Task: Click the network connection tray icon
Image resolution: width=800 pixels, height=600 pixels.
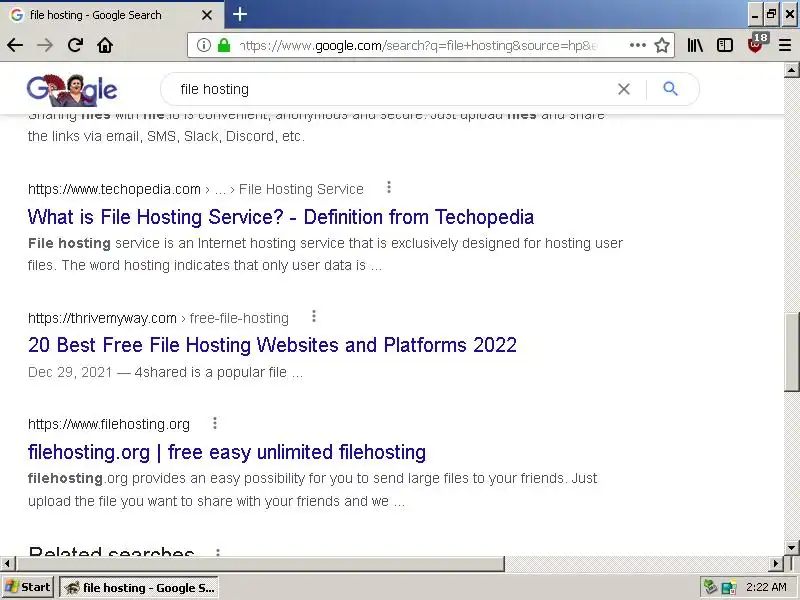Action: [x=729, y=588]
